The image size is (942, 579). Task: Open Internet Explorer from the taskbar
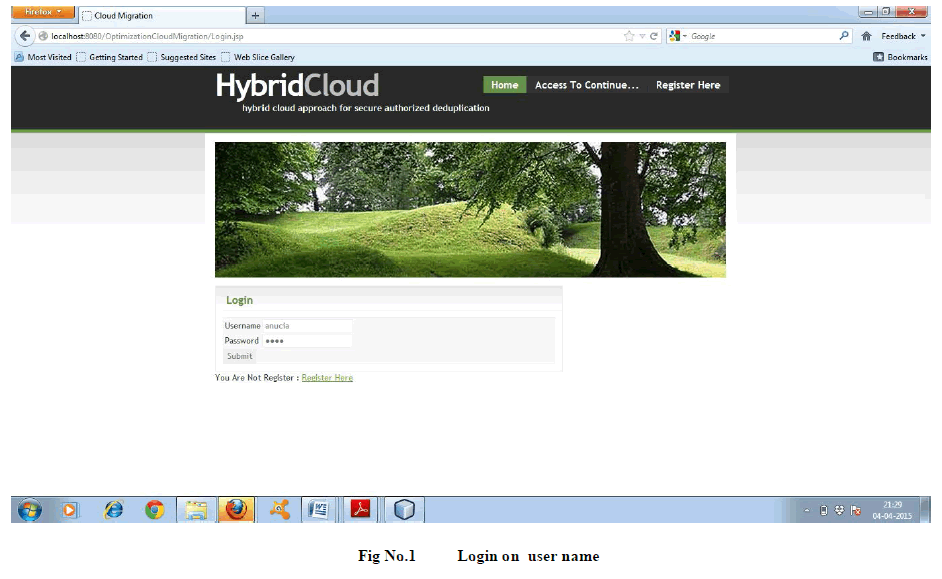coord(113,510)
